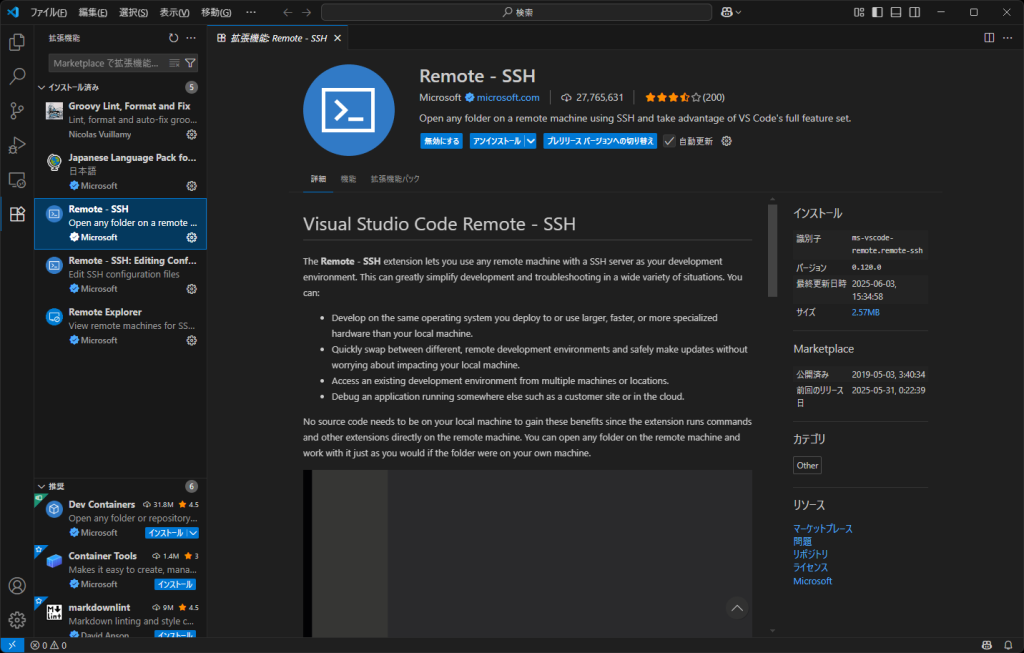Open the 移動 menu
The height and width of the screenshot is (653, 1024).
216,12
